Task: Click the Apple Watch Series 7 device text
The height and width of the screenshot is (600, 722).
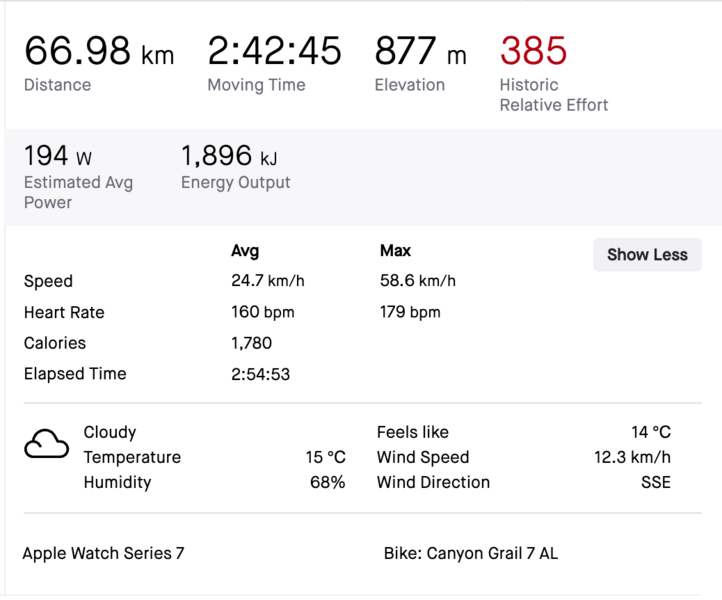Action: tap(103, 553)
